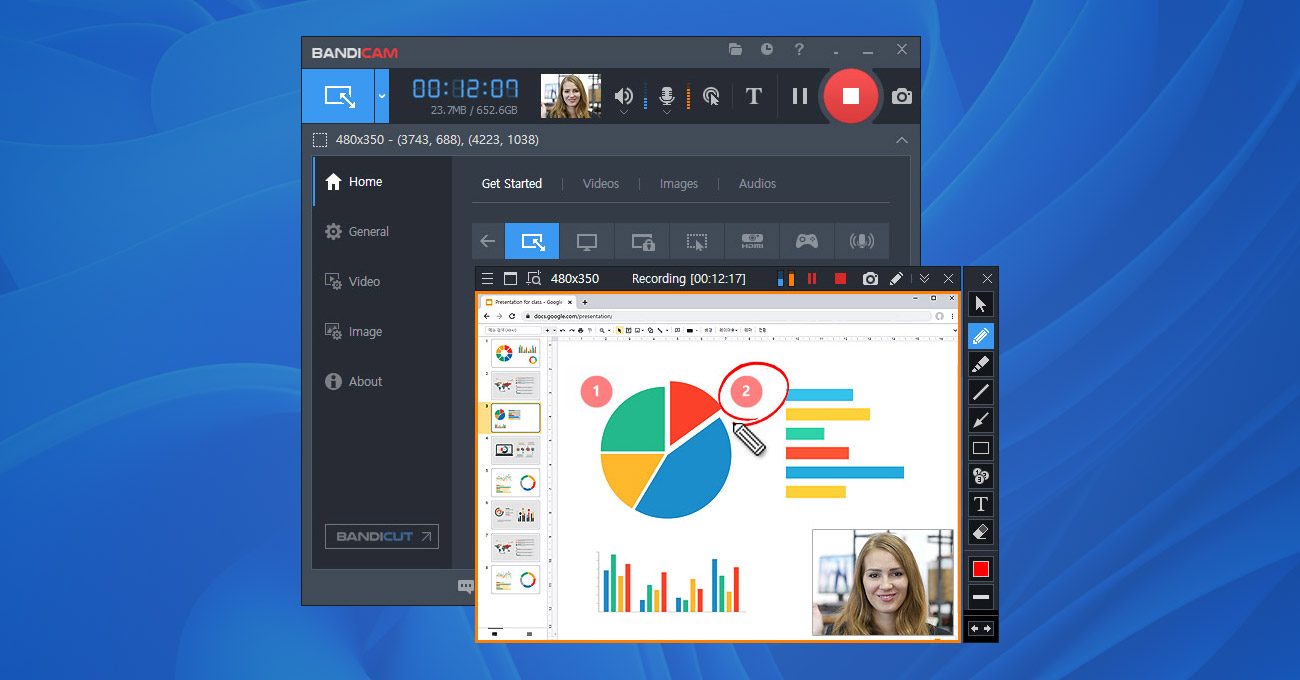1300x680 pixels.
Task: Choose the specific window lock recording mode
Action: tap(642, 241)
